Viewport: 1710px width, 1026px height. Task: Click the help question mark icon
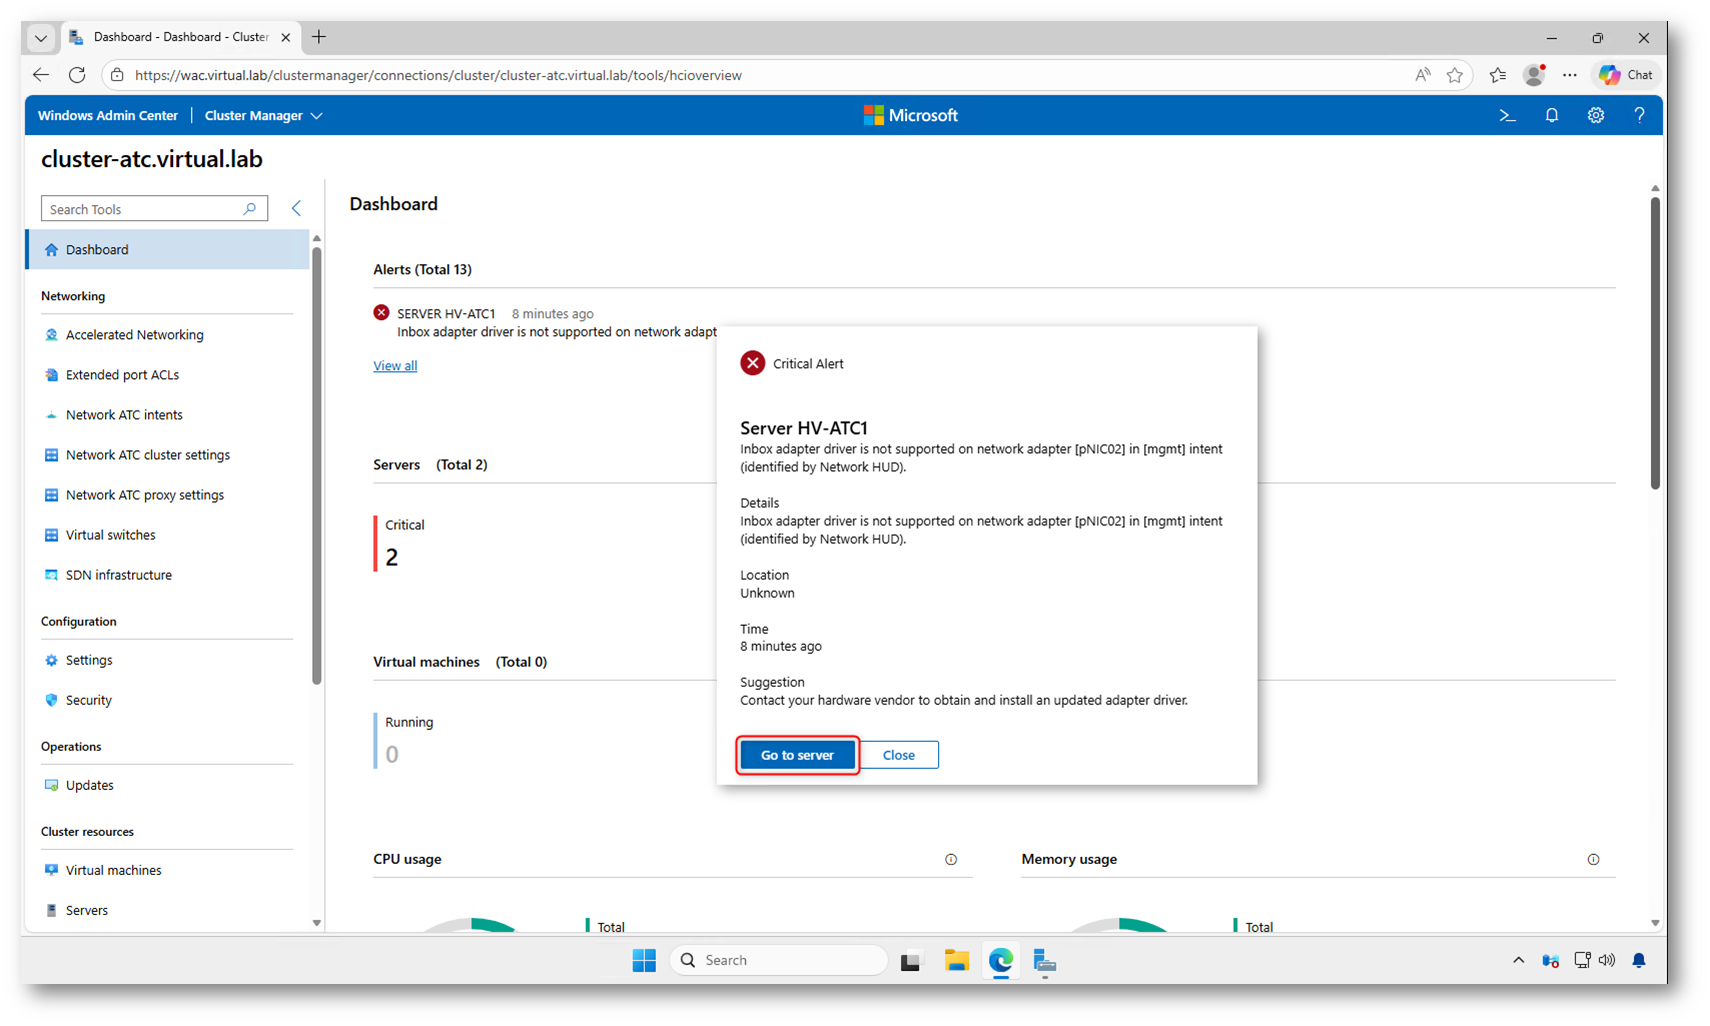(1638, 116)
